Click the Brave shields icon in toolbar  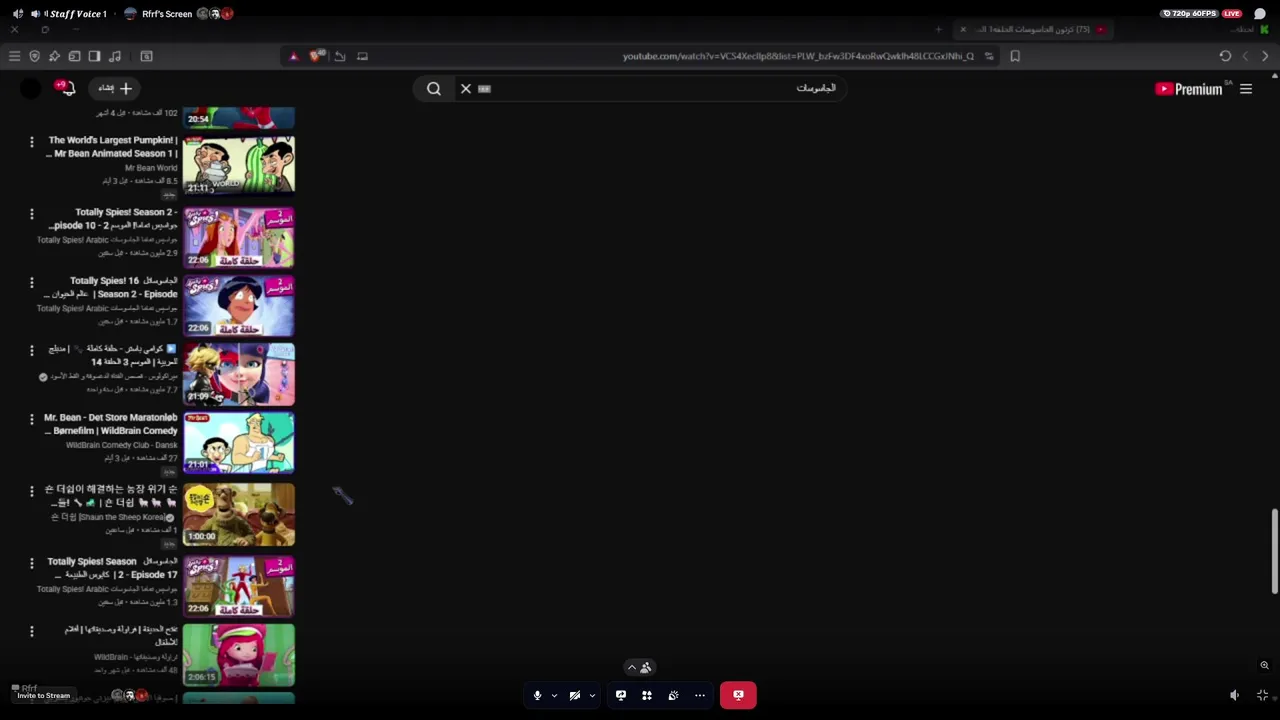click(x=34, y=56)
